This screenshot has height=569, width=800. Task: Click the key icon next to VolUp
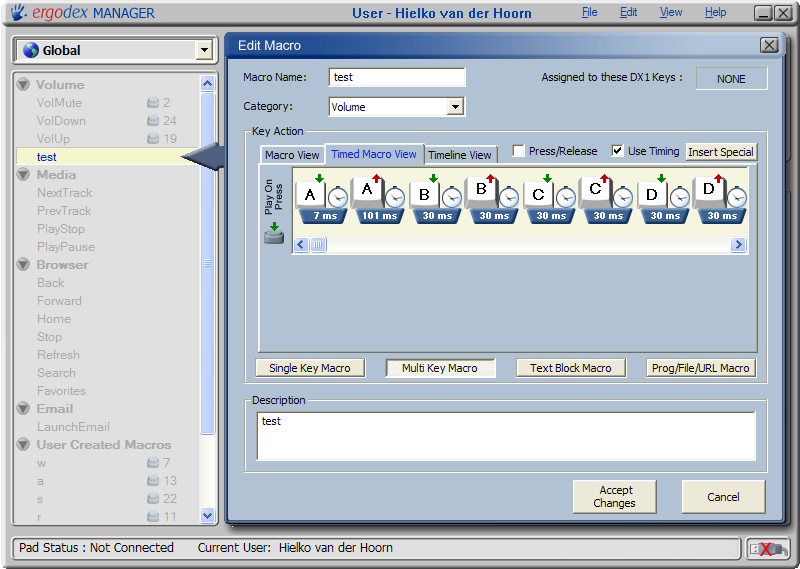153,139
